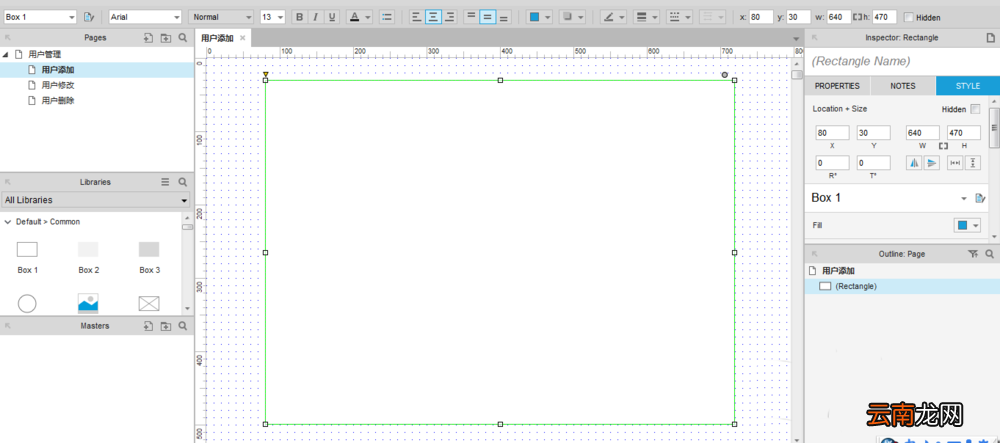Toggle the Hidden checkbox in toolbar
This screenshot has height=443, width=1000.
pyautogui.click(x=909, y=17)
